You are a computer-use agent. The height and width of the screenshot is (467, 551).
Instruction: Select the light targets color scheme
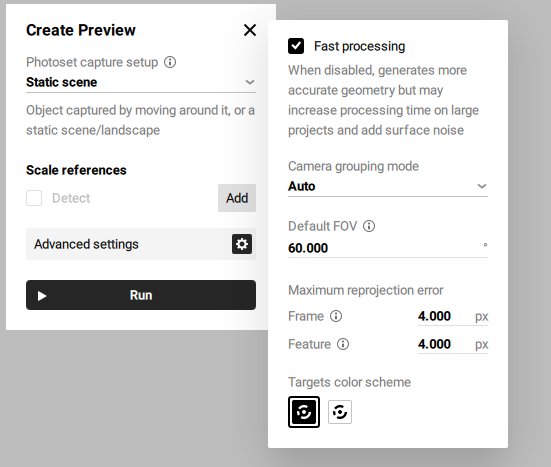pos(340,412)
